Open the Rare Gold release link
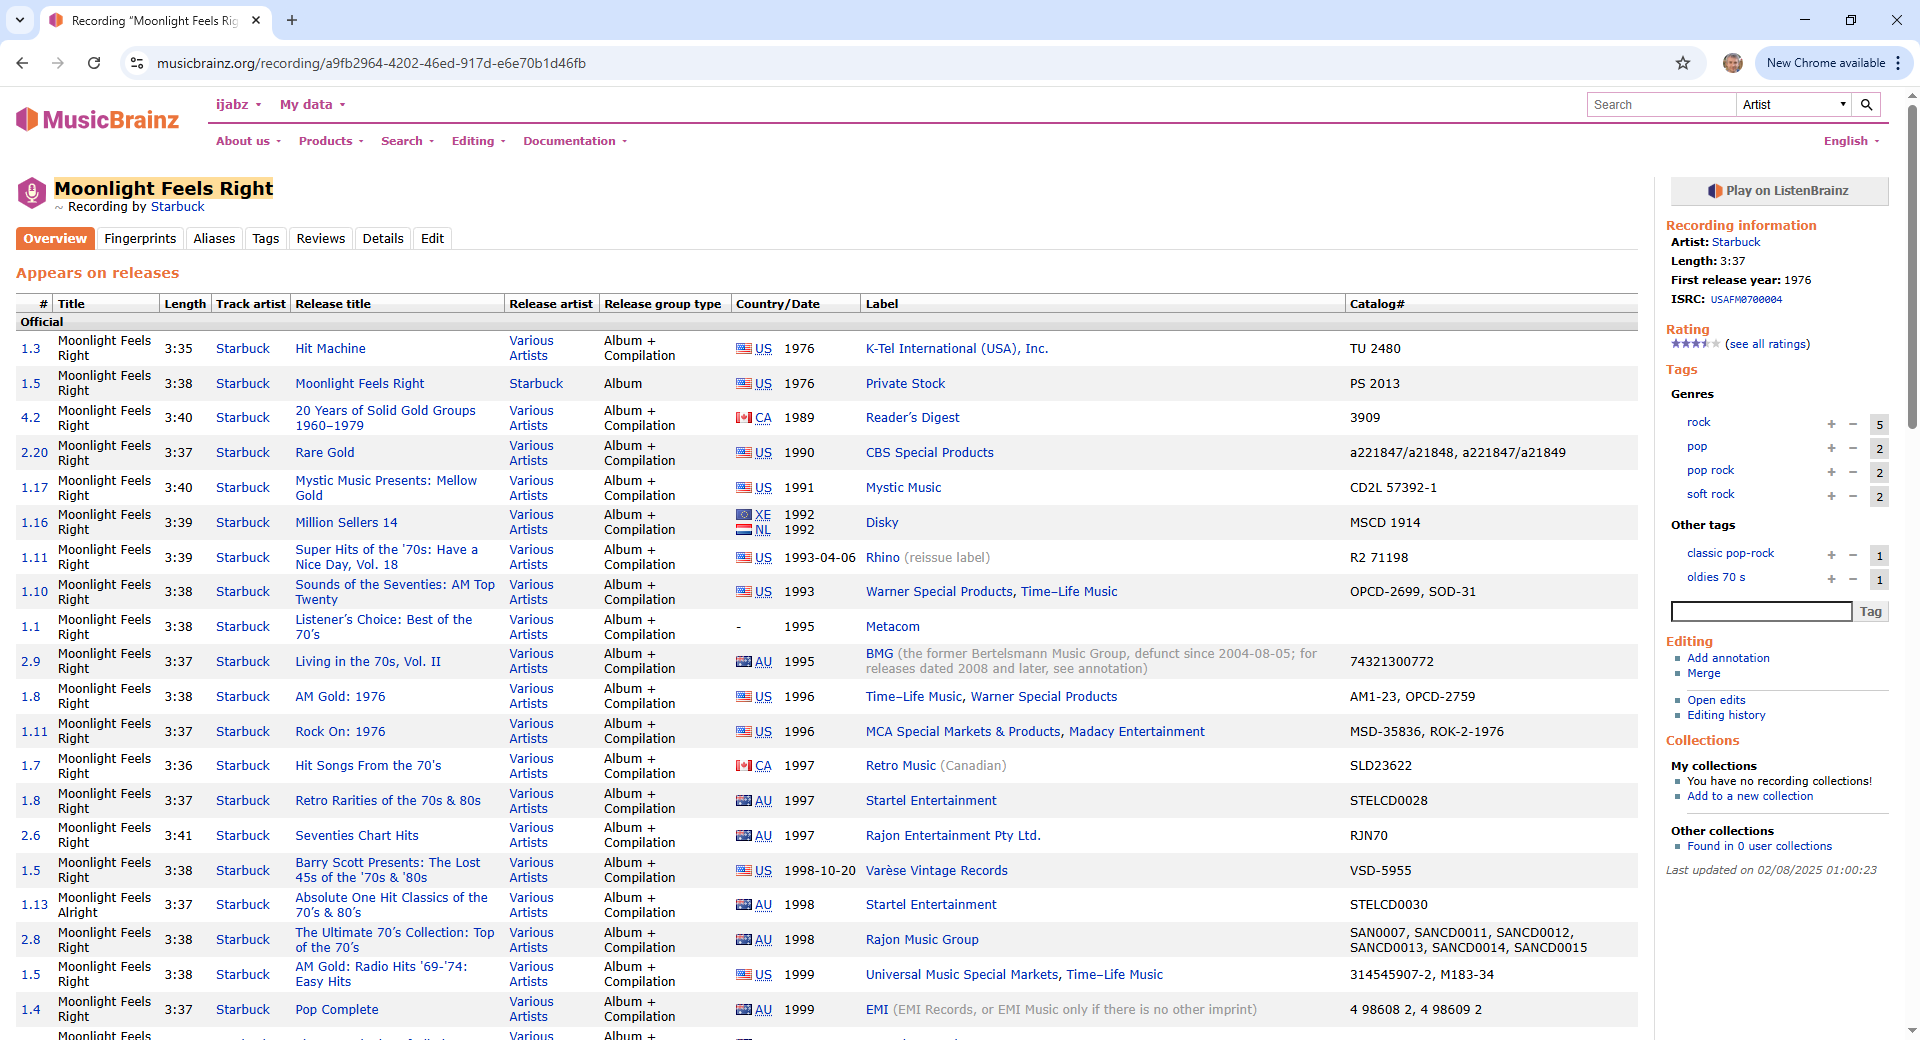The height and width of the screenshot is (1040, 1920). coord(324,453)
